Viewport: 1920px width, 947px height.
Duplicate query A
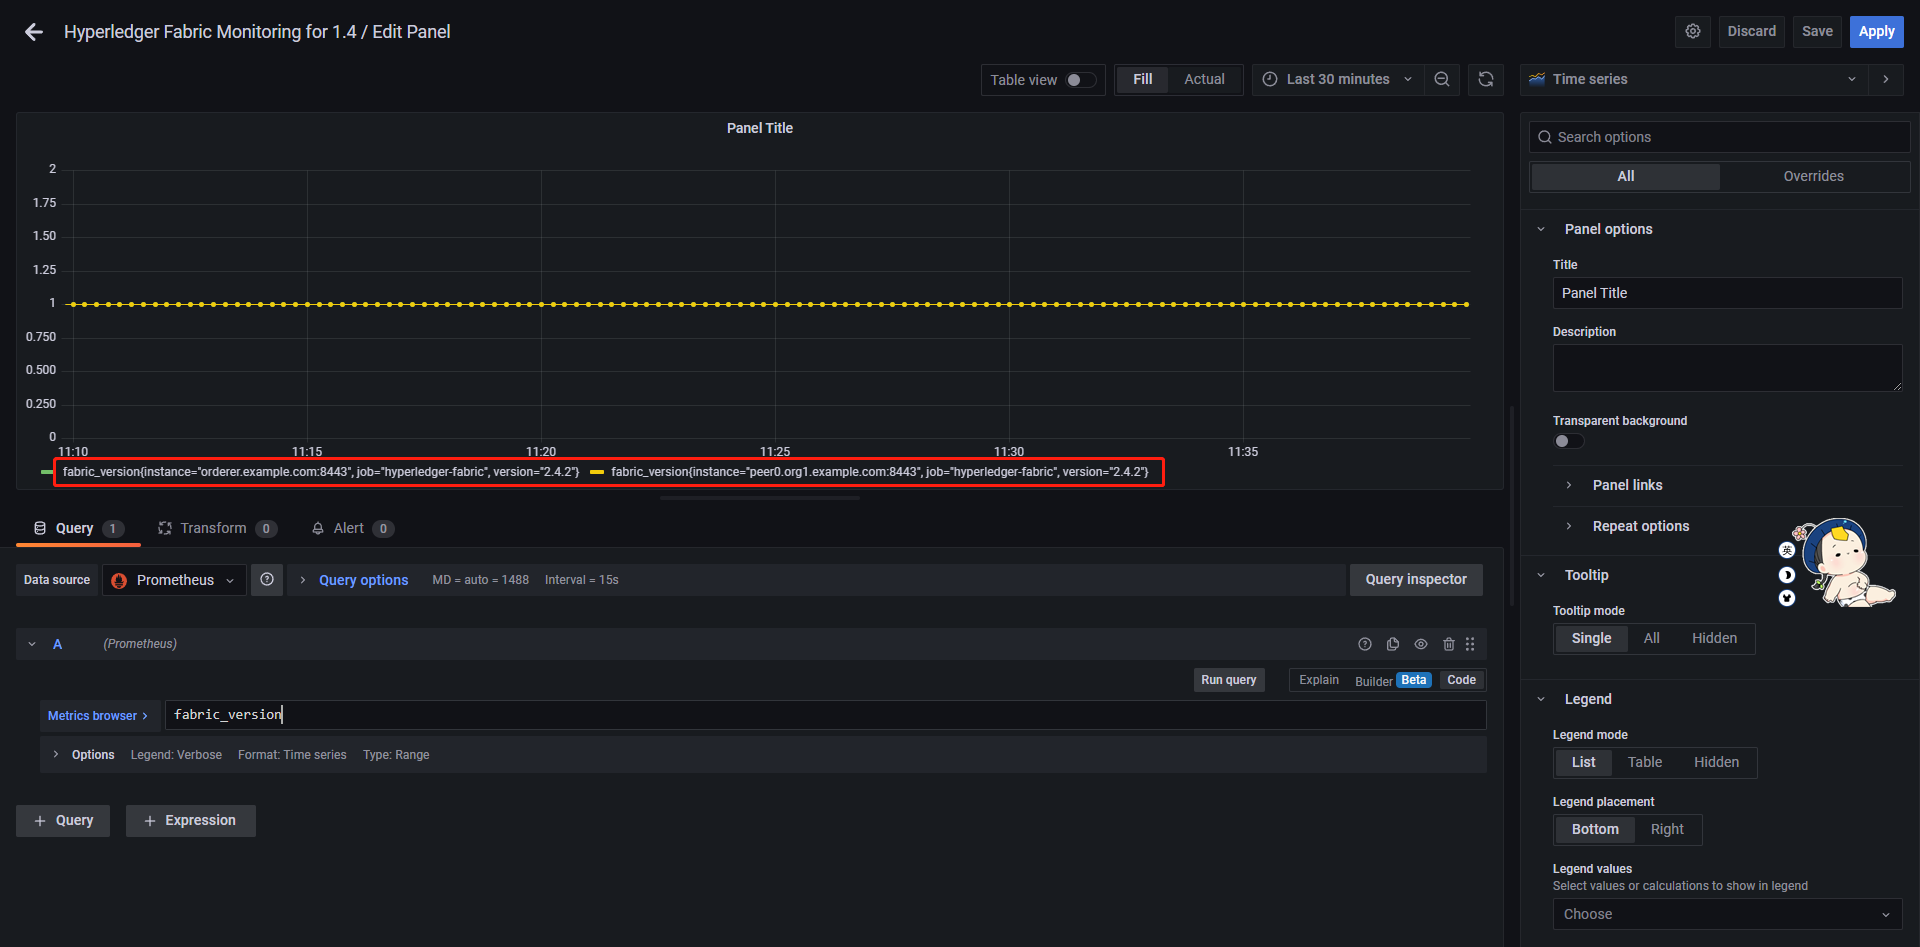coord(1393,644)
